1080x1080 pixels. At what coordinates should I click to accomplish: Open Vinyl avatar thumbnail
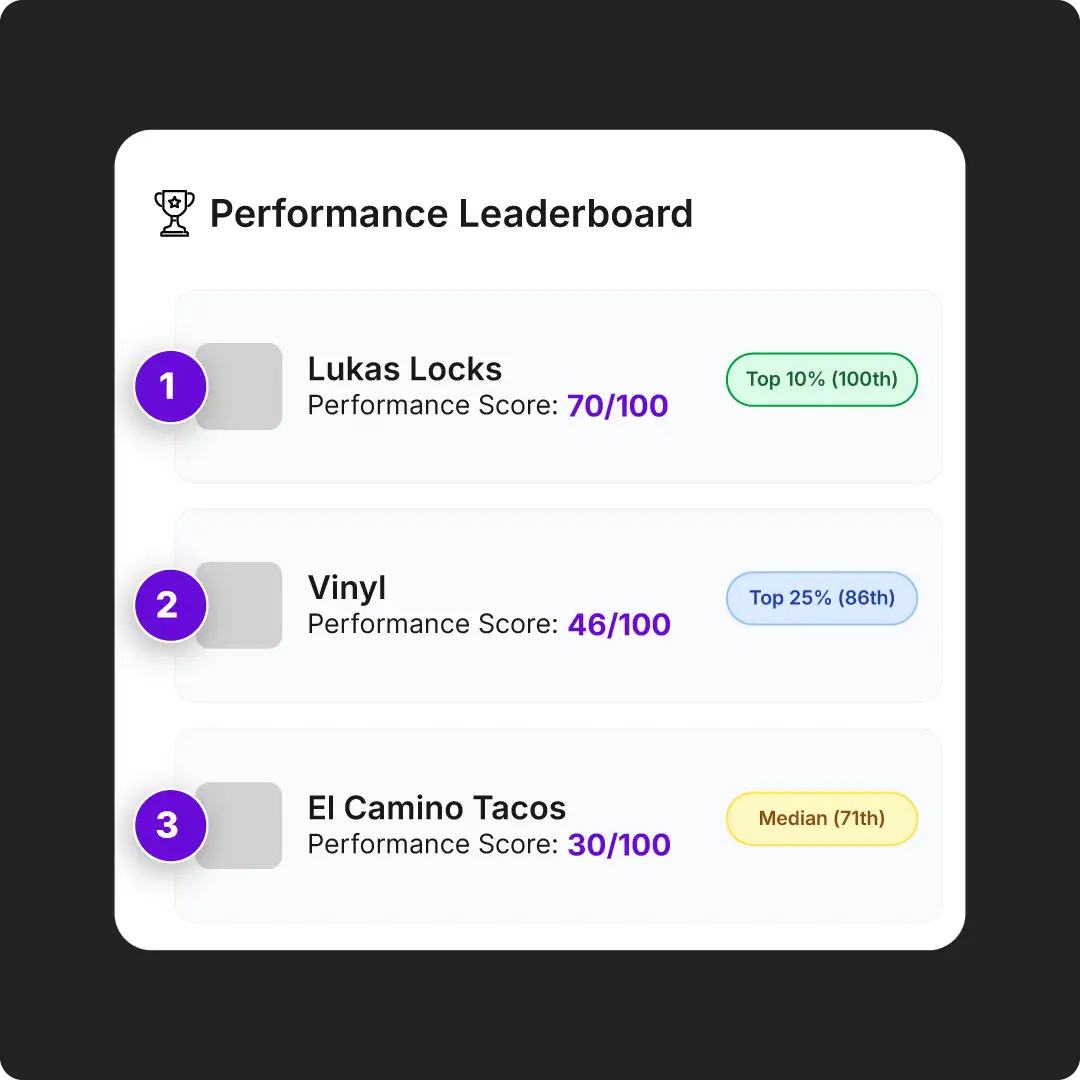(239, 605)
